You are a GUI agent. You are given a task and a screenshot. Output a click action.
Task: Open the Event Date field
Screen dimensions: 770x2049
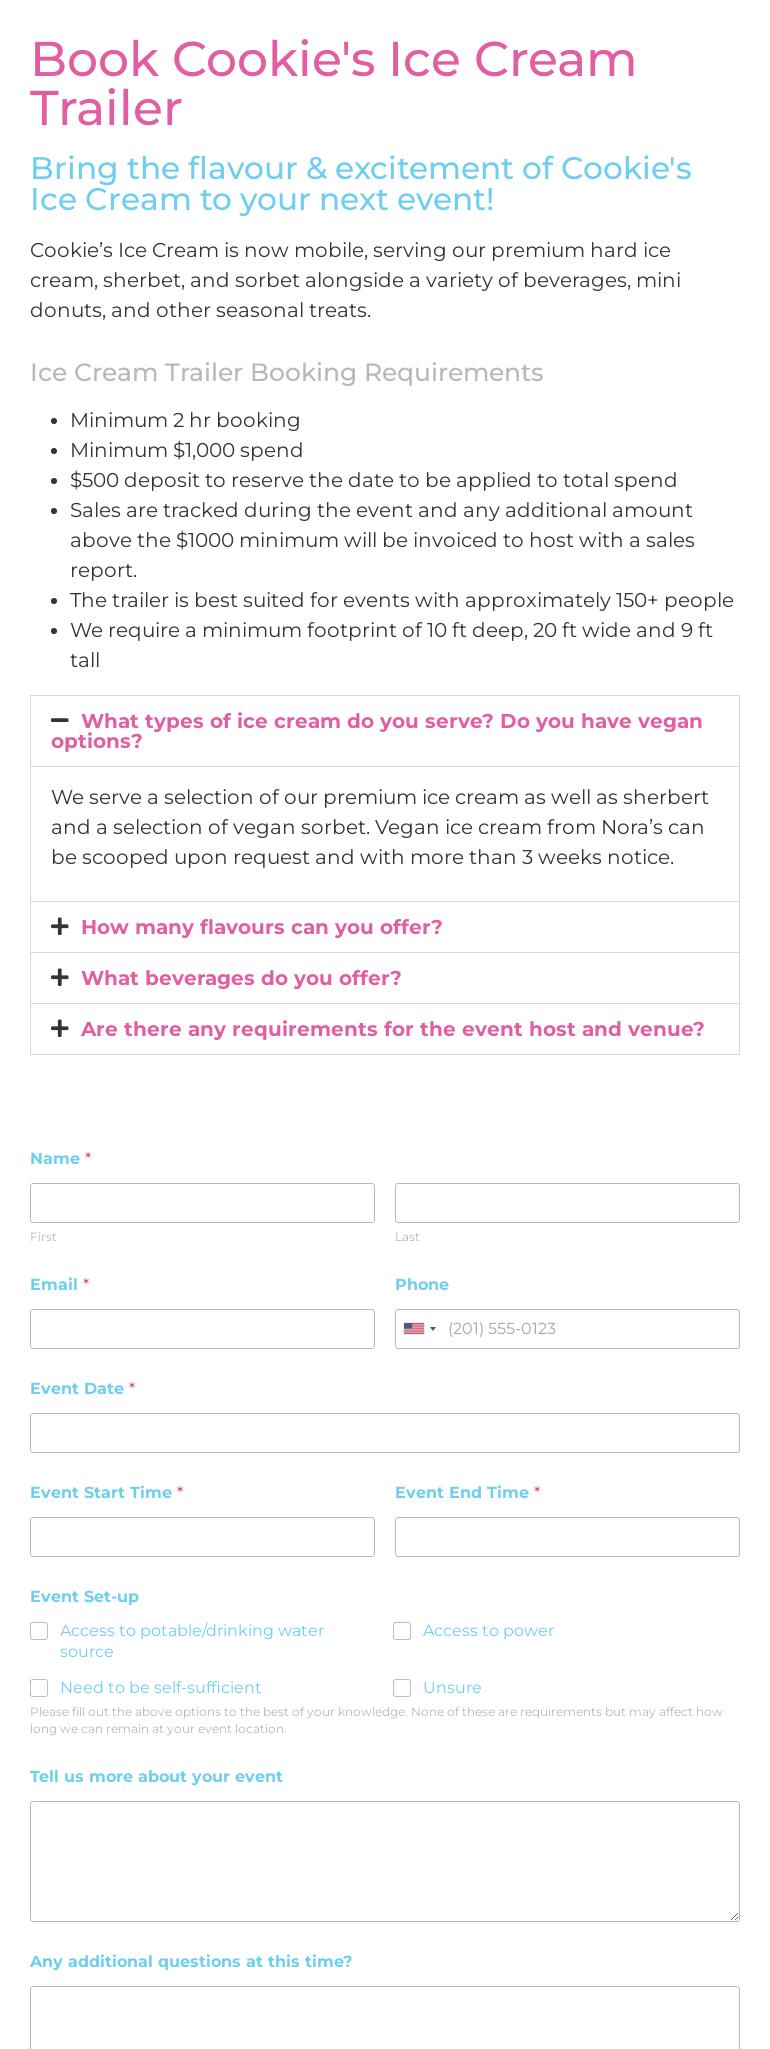[x=385, y=1433]
